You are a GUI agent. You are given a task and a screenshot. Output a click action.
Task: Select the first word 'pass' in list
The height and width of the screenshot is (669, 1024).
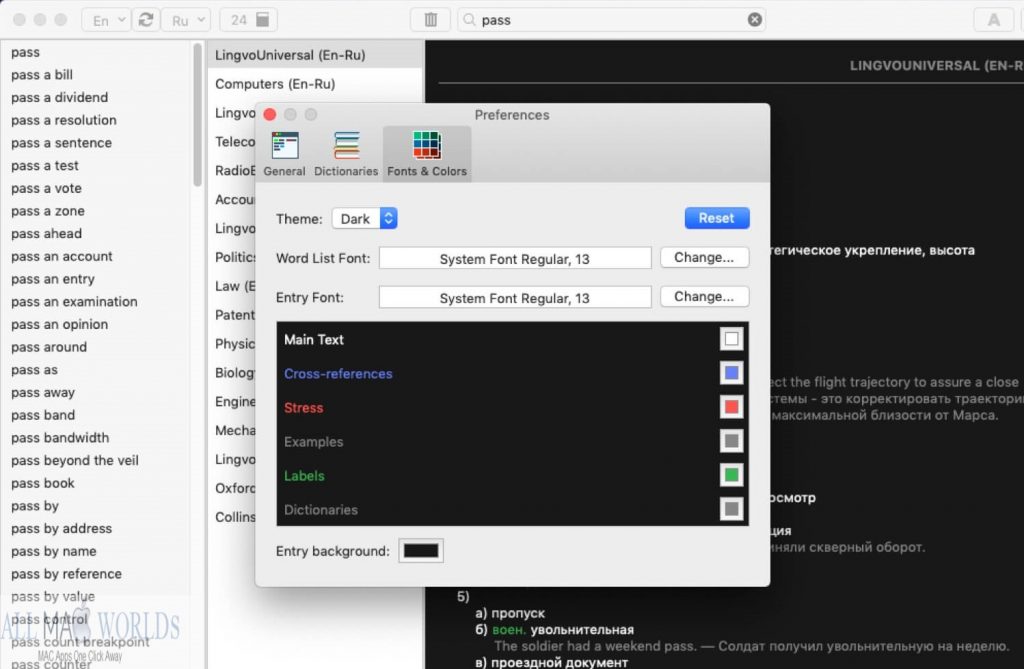point(25,52)
